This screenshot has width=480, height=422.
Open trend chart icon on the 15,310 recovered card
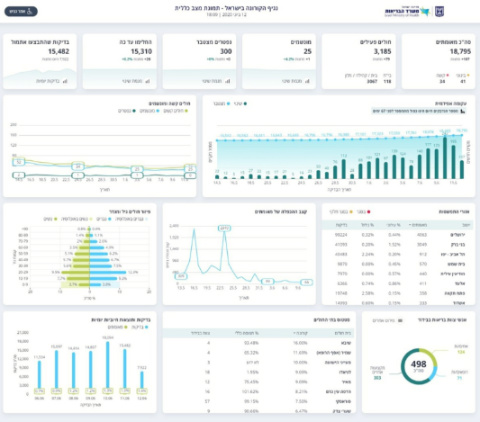[148, 81]
